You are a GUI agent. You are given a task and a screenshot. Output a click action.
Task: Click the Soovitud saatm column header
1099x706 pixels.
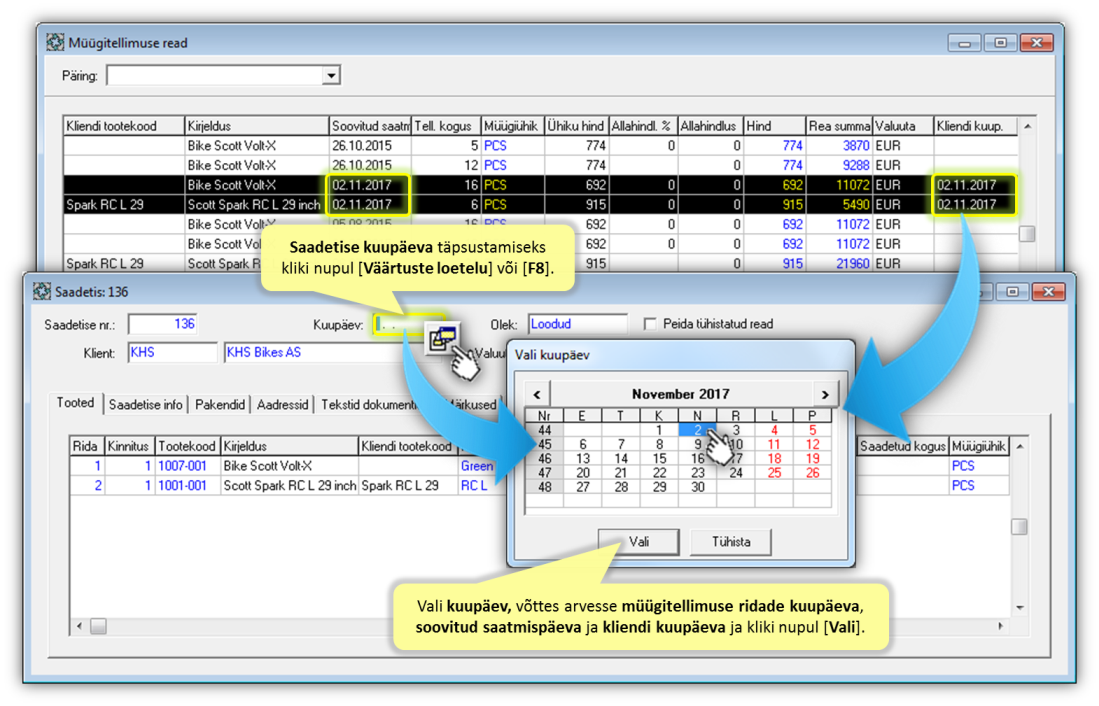tap(370, 126)
